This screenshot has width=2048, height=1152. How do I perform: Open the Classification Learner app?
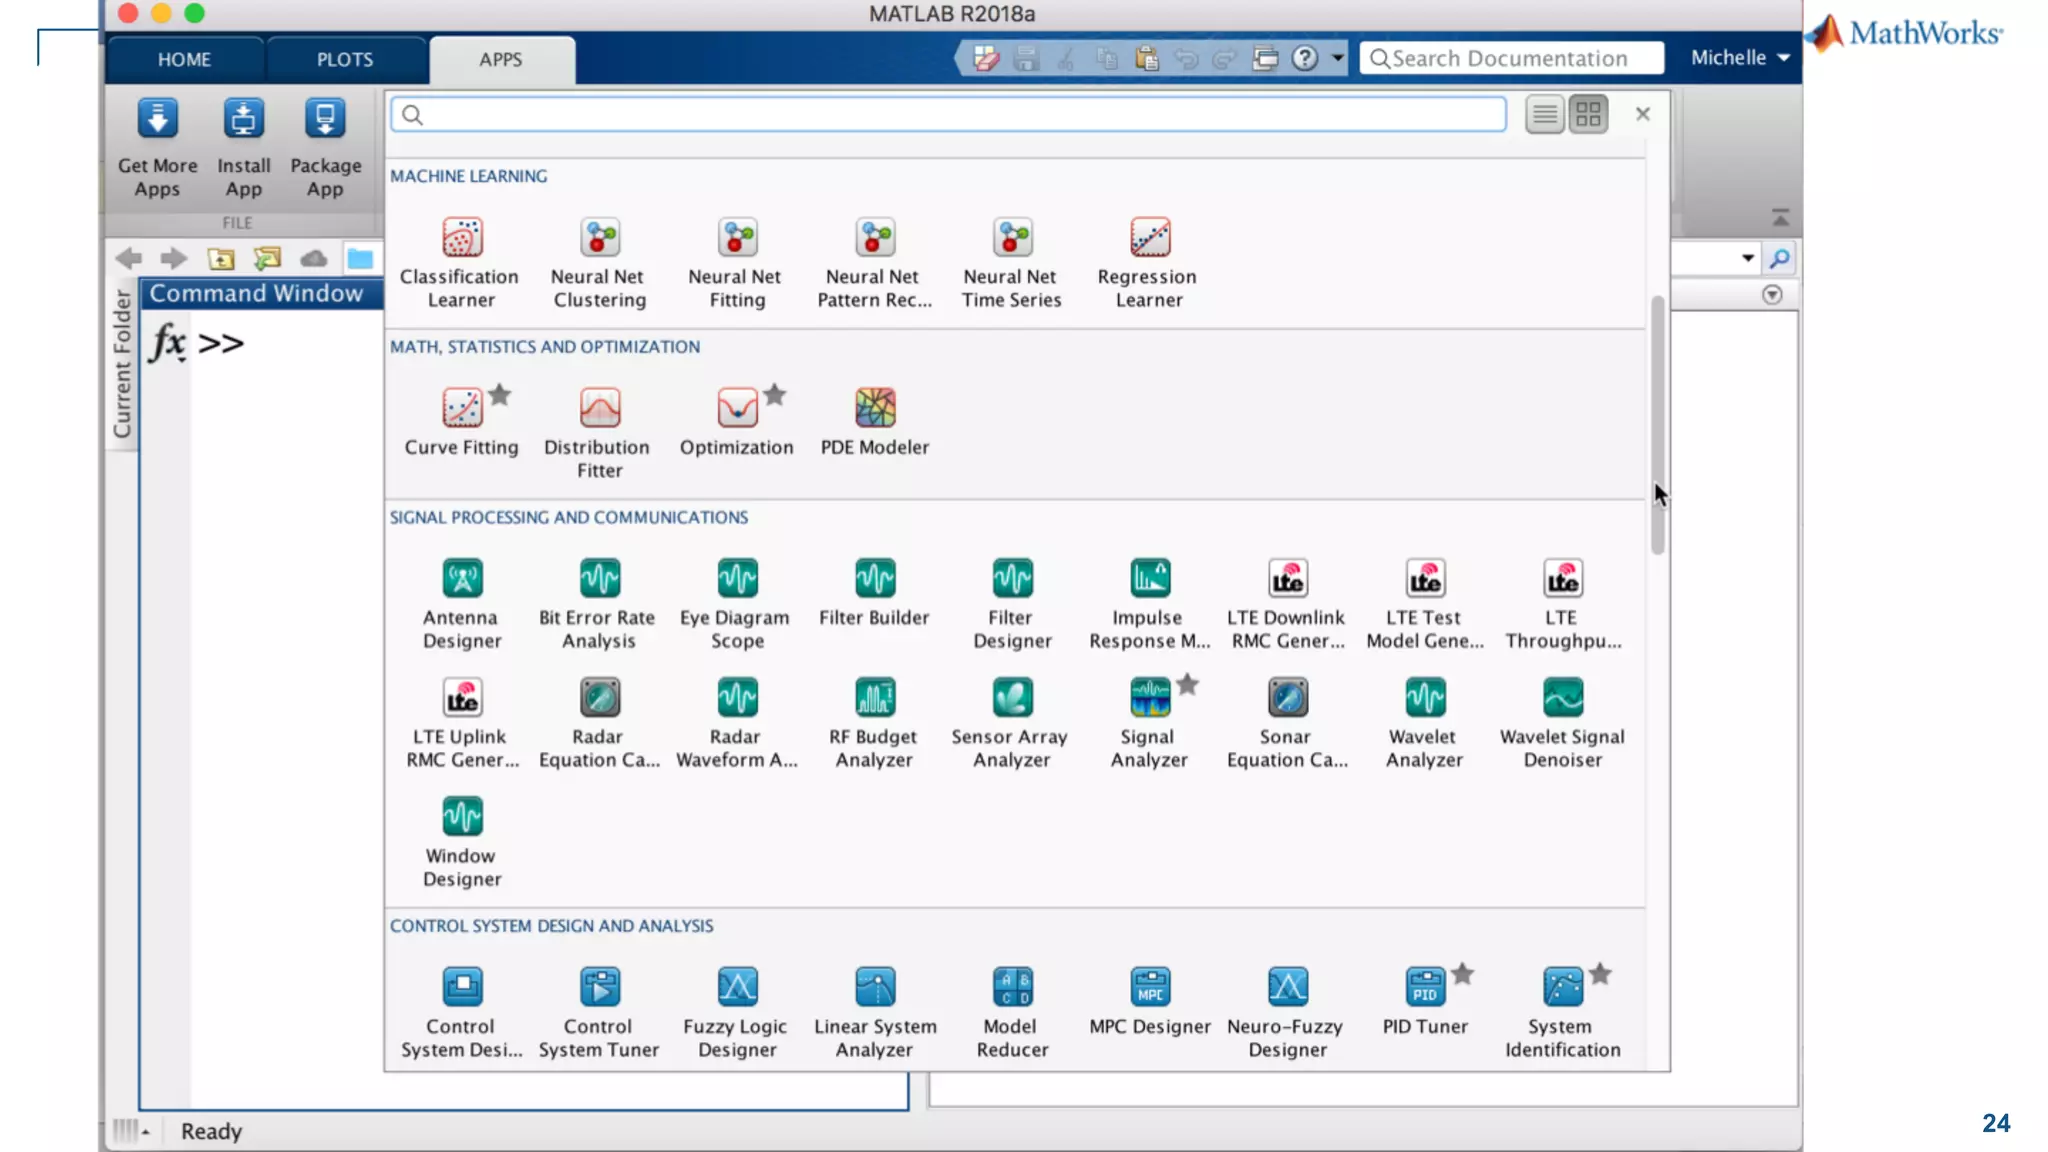point(461,263)
